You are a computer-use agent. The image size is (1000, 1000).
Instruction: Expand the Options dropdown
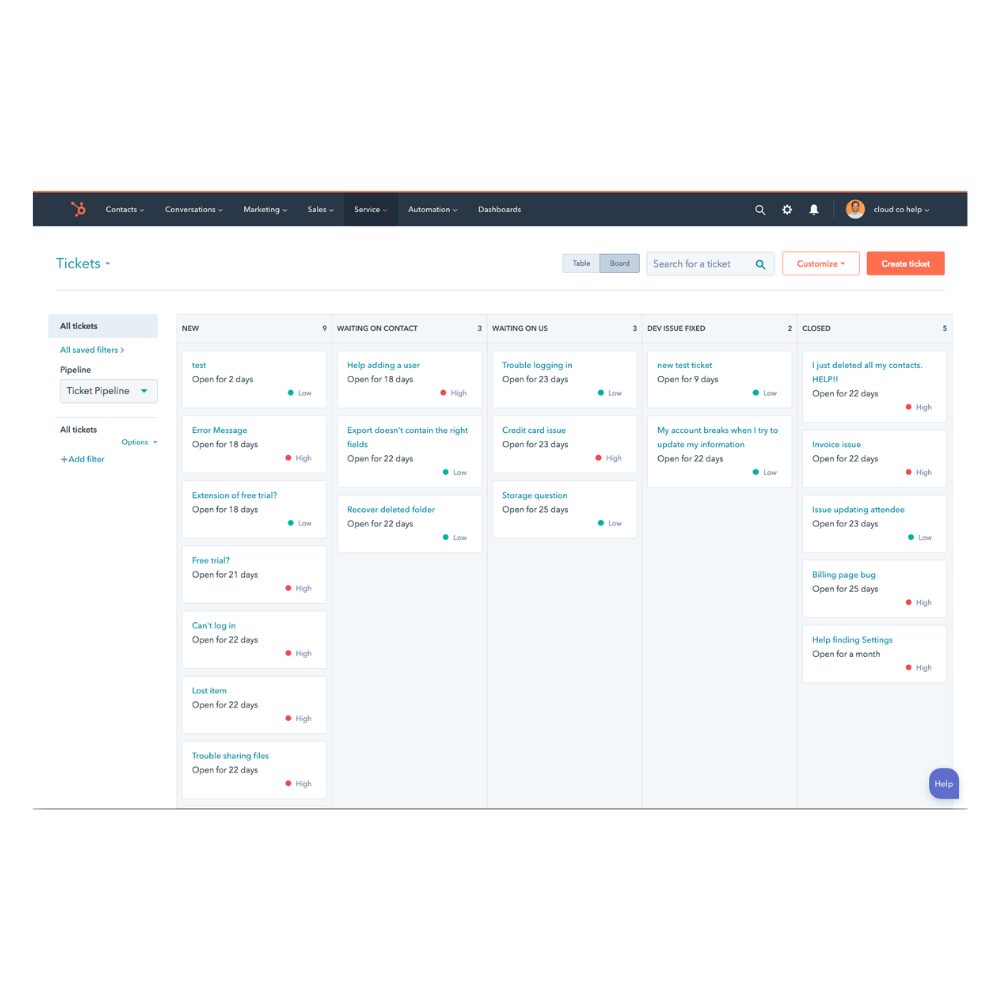pos(139,442)
